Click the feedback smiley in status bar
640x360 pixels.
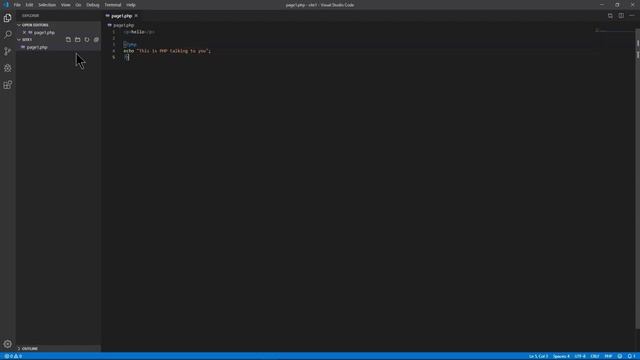pos(620,356)
